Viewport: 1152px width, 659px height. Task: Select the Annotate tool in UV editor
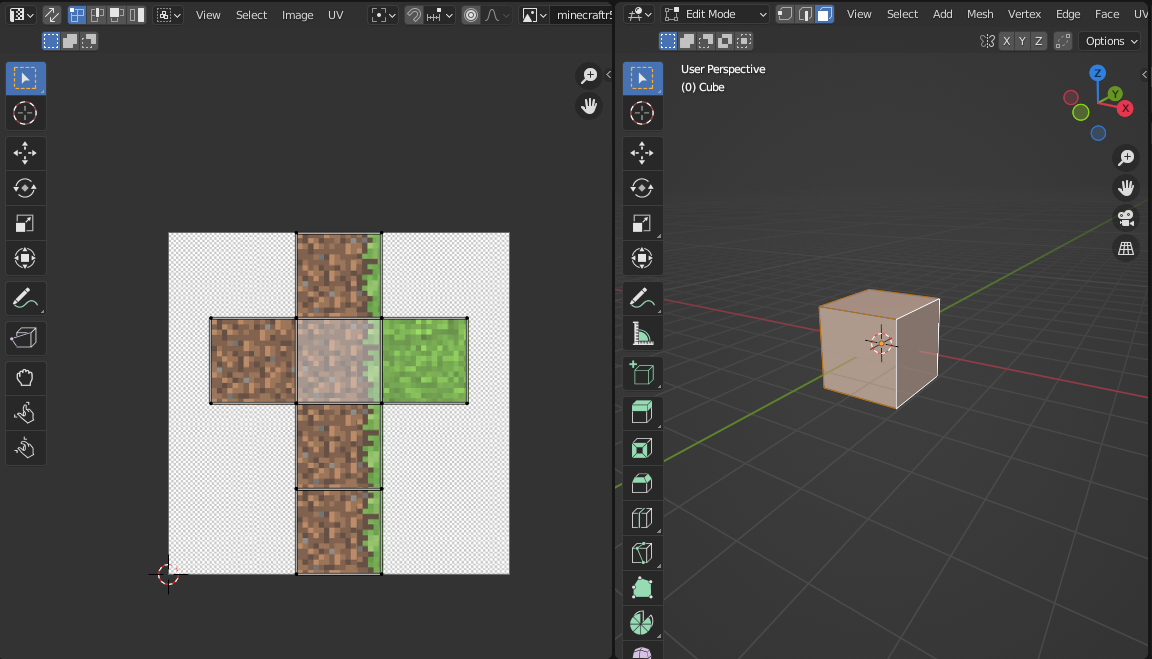(25, 298)
